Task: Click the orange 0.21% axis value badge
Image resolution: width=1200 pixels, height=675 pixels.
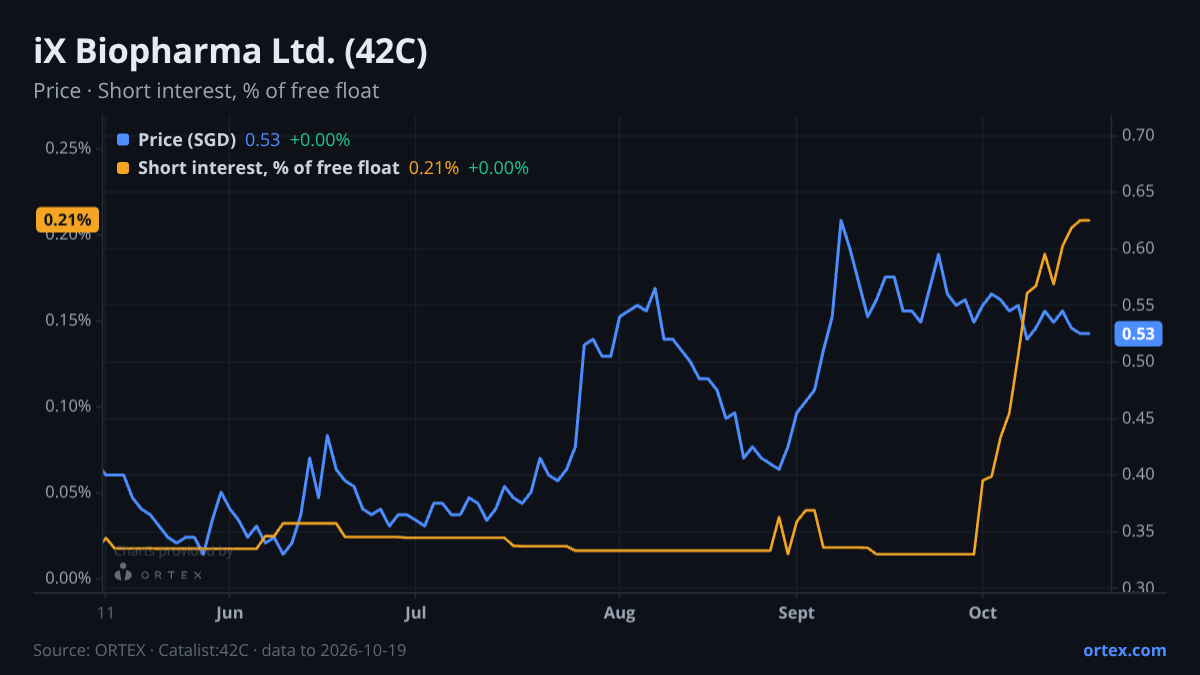Action: tap(68, 220)
